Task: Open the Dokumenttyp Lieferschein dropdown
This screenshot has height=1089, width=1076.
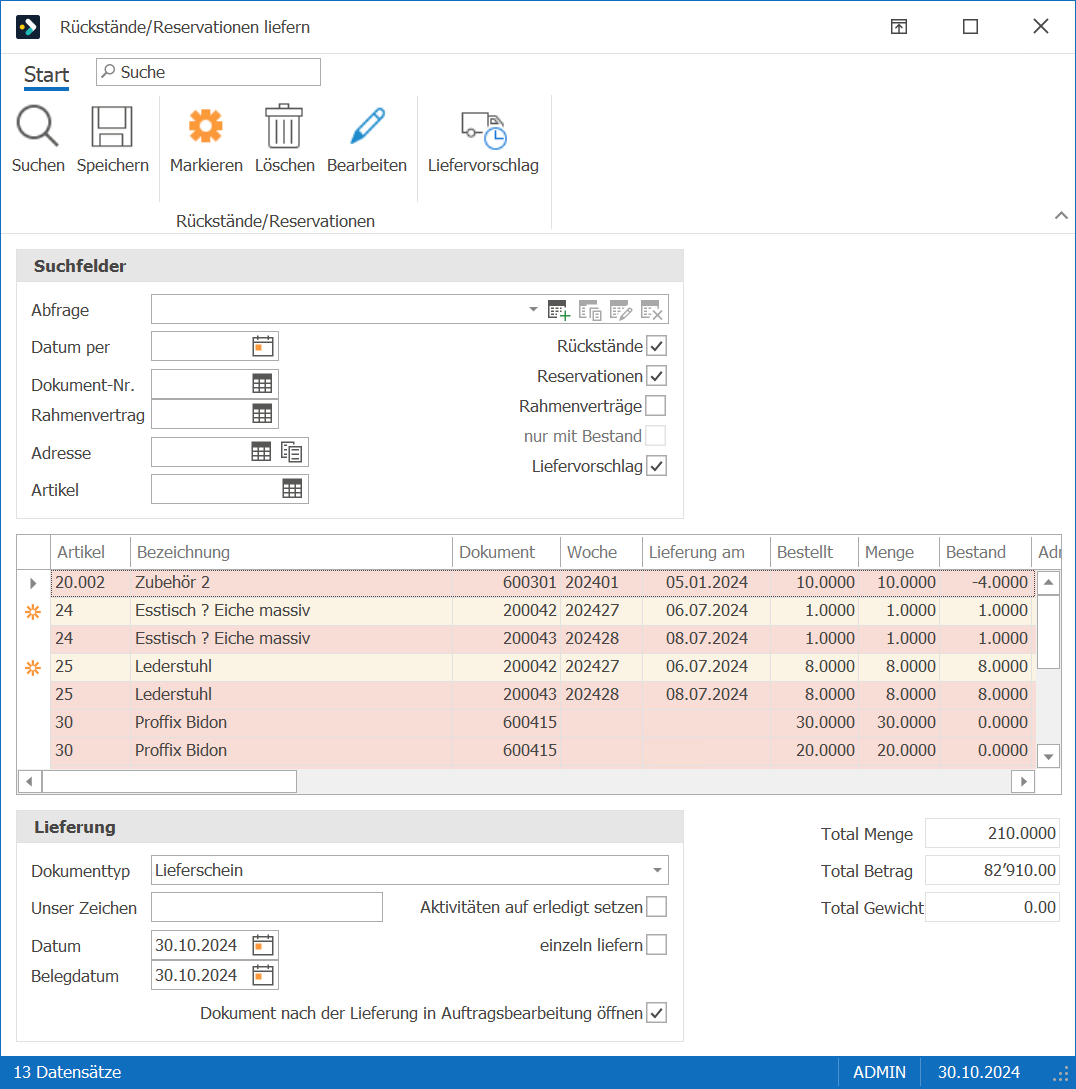Action: pos(657,870)
